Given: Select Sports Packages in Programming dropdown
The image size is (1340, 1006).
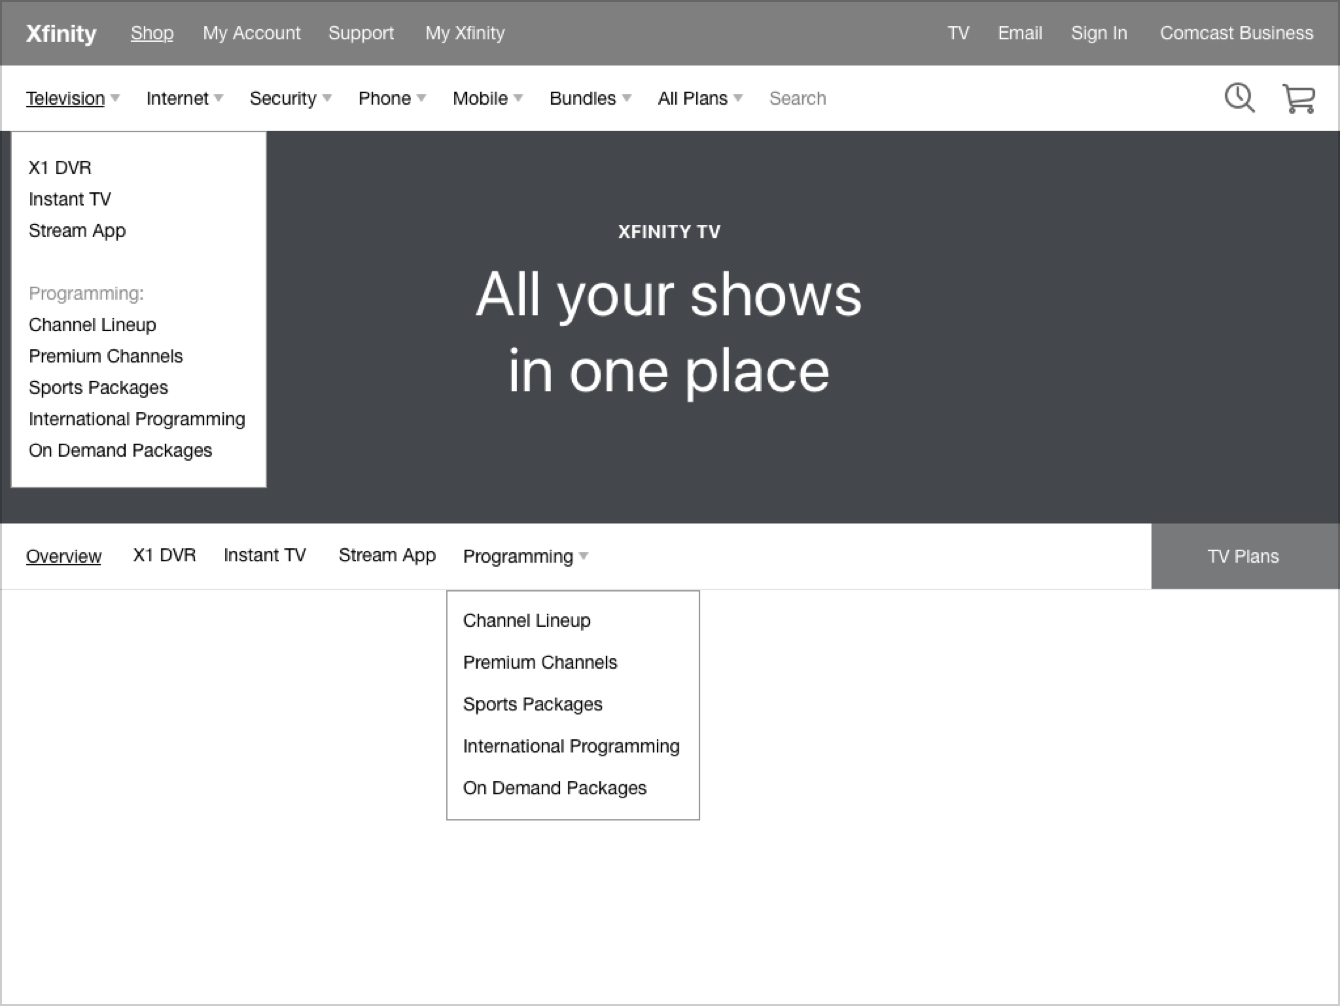Looking at the screenshot, I should (532, 704).
